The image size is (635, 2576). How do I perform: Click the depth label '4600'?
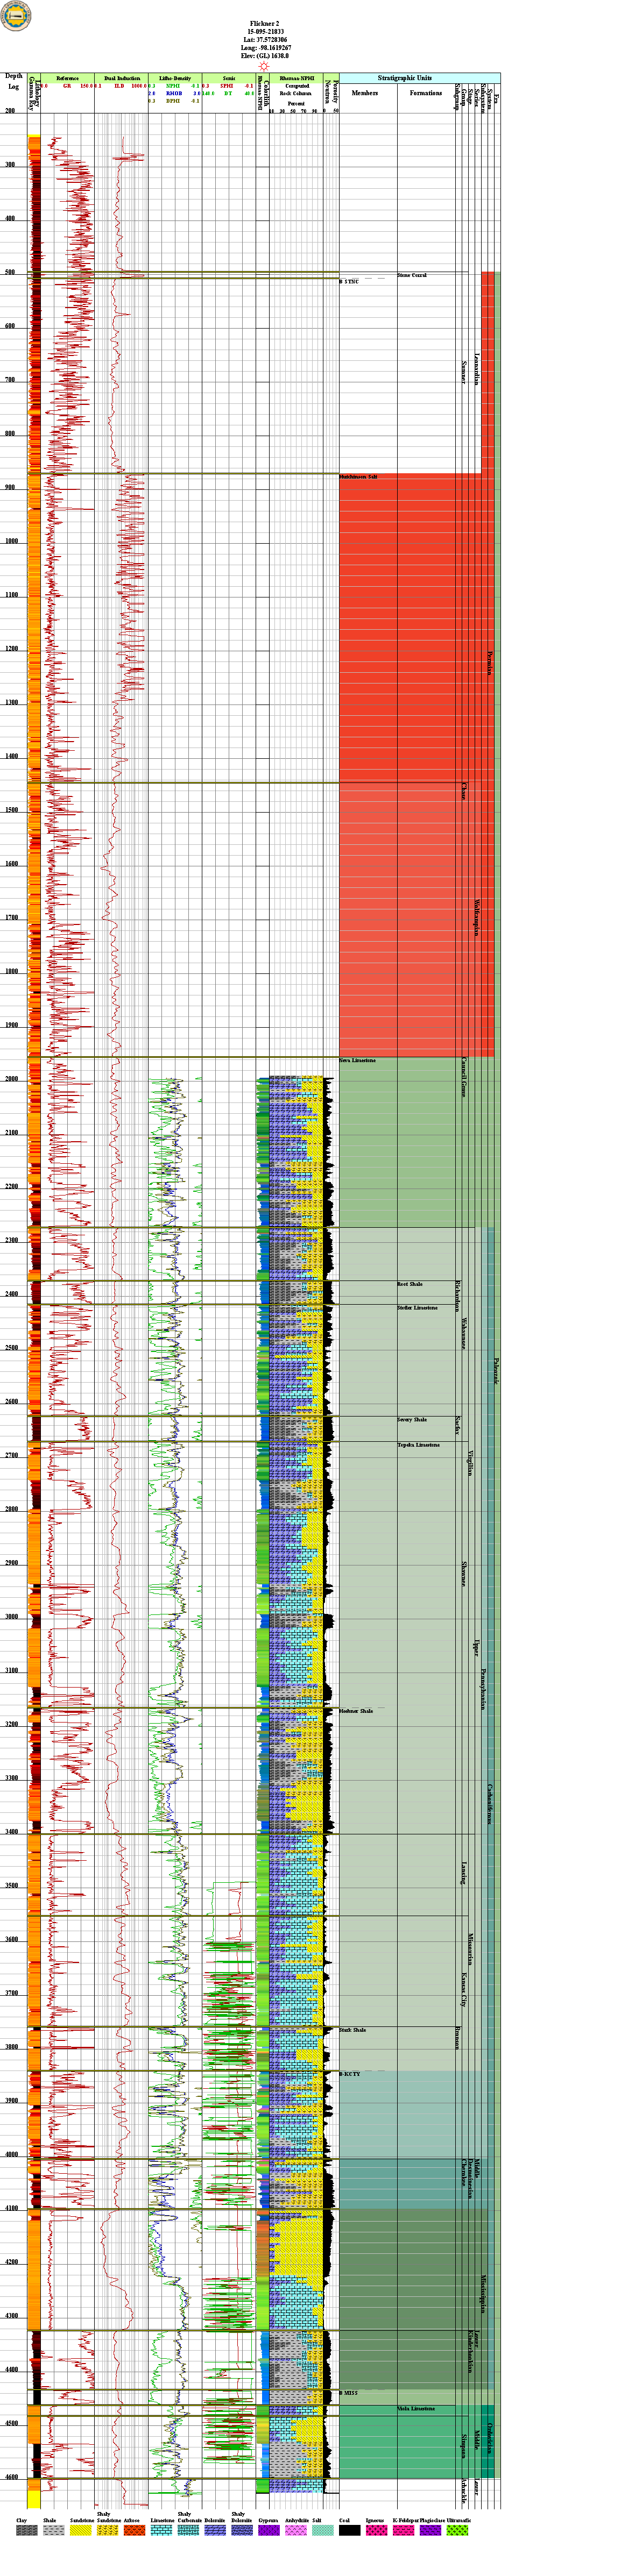pyautogui.click(x=12, y=2477)
